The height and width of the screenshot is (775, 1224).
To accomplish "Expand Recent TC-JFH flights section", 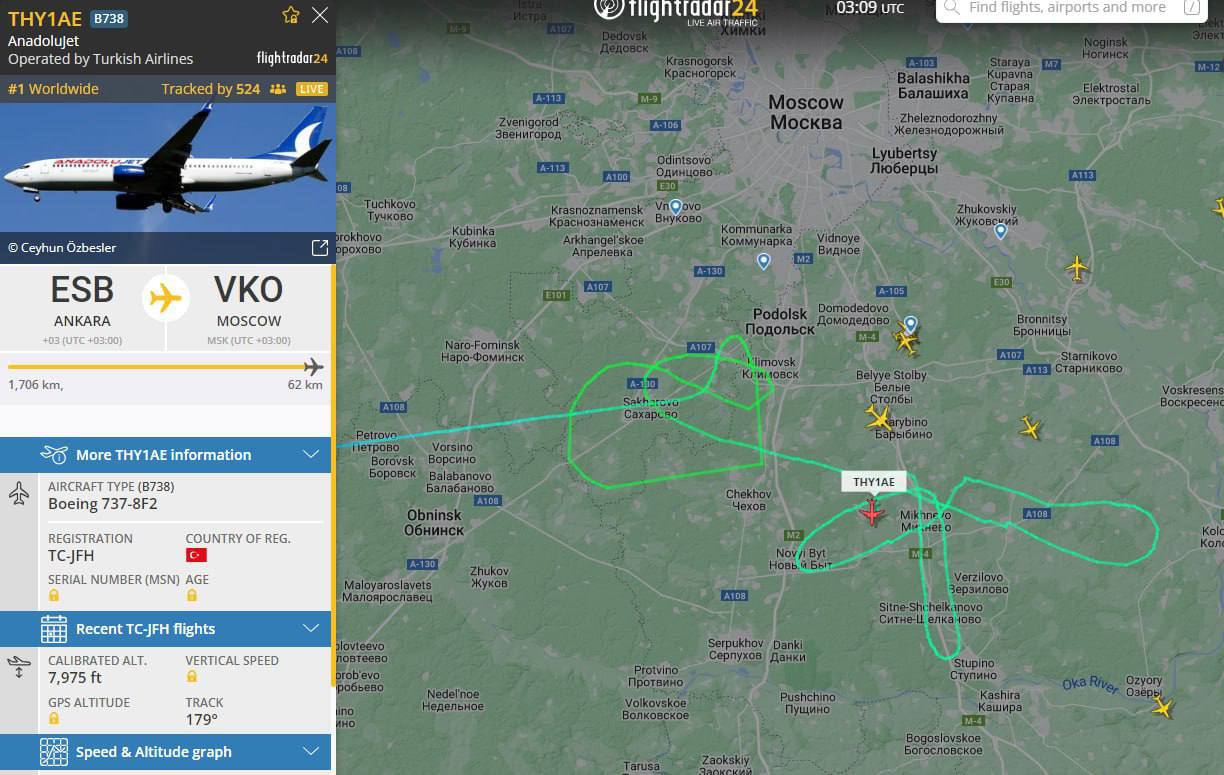I will click(x=165, y=629).
